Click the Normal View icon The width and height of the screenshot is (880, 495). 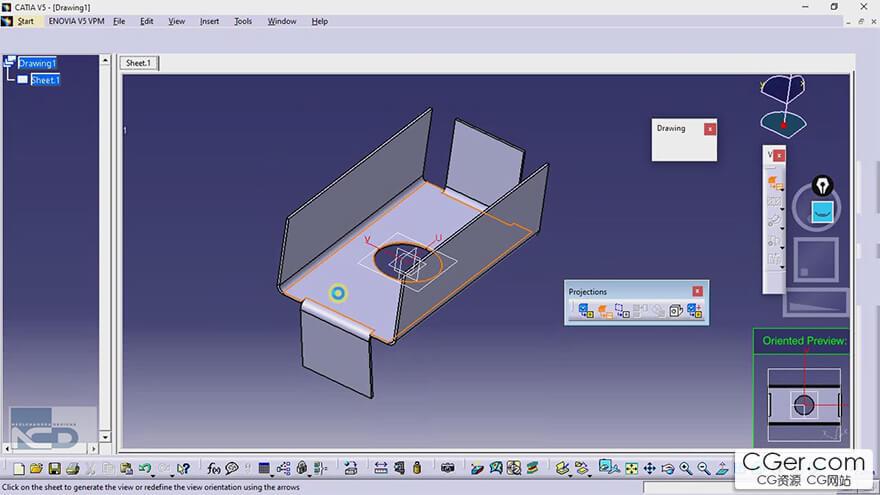click(x=722, y=468)
